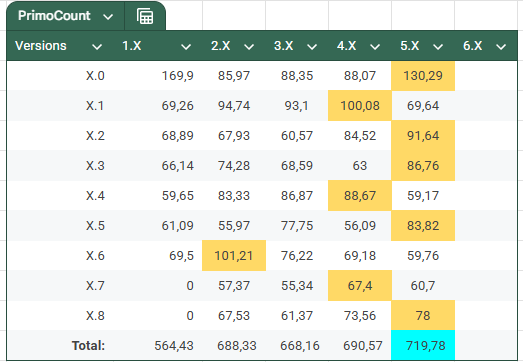Select the cell containing 88,35

pyautogui.click(x=297, y=76)
